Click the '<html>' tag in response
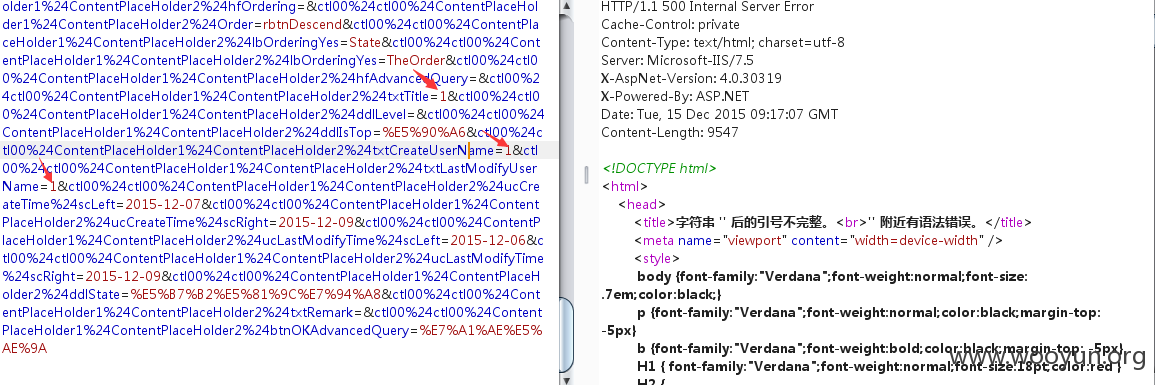 point(625,187)
